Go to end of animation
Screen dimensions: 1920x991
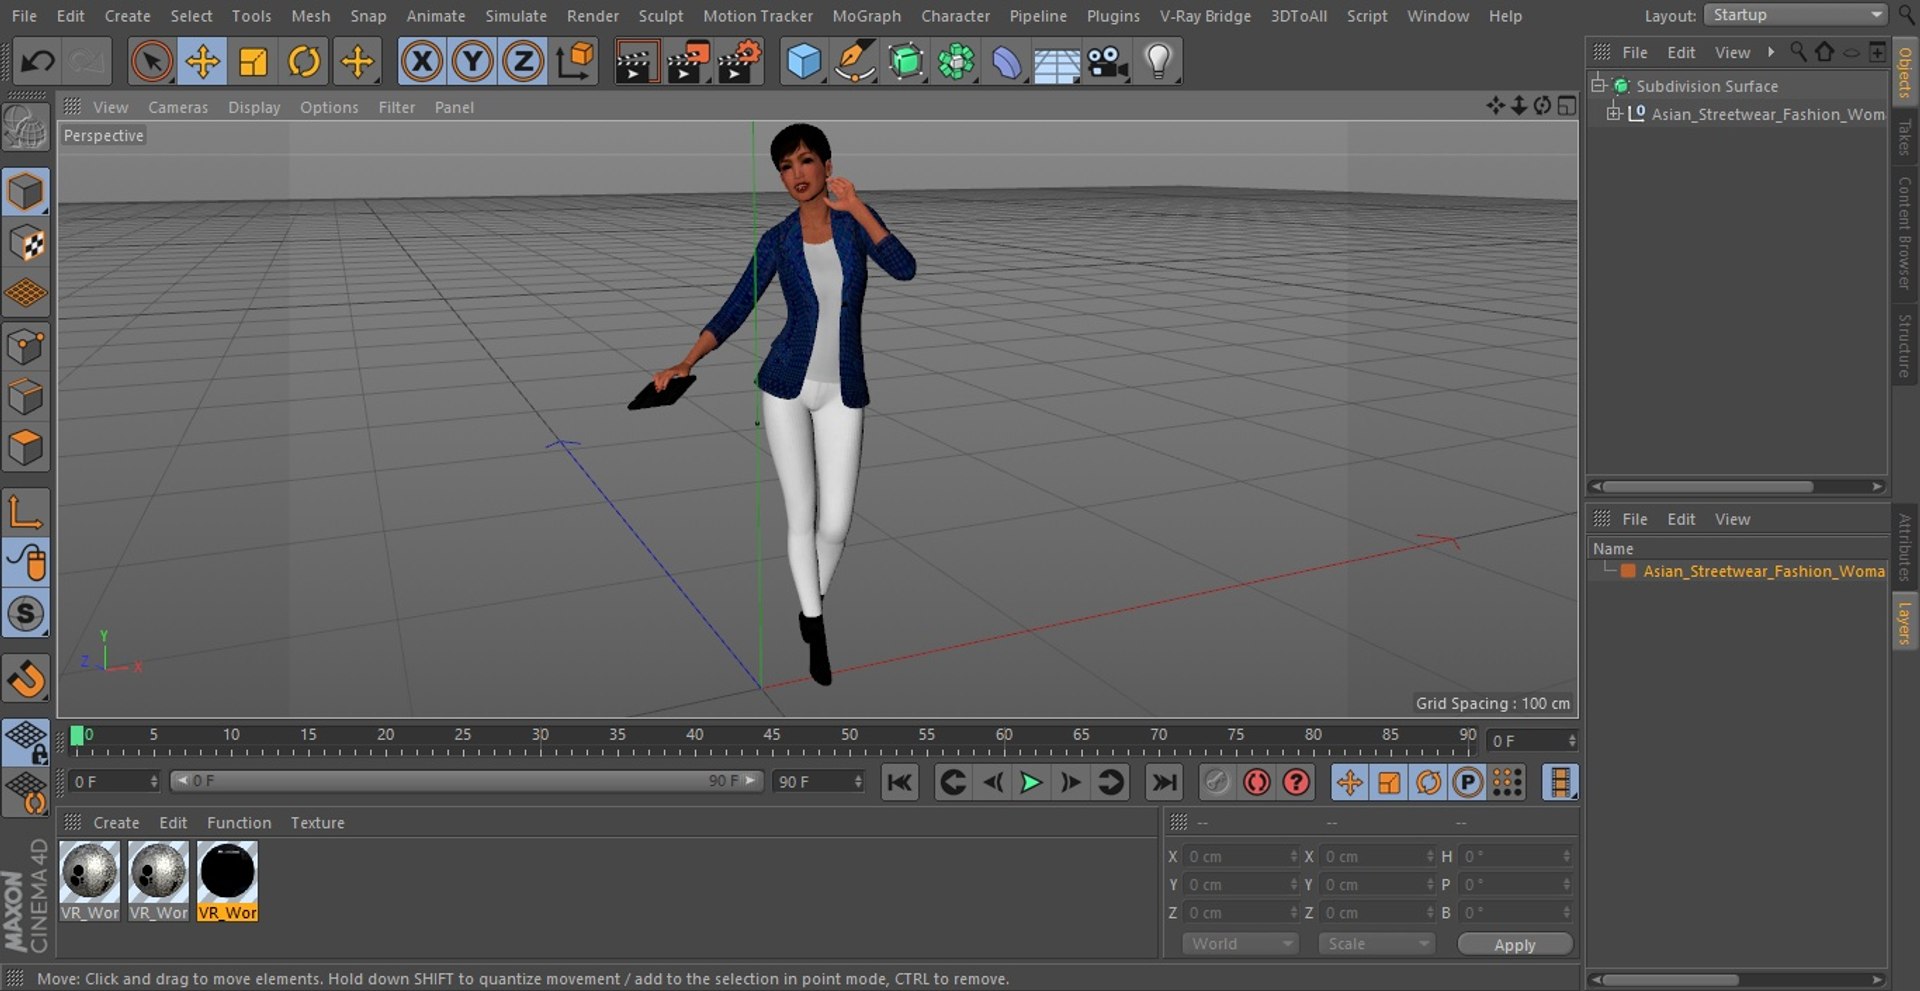pyautogui.click(x=1164, y=782)
